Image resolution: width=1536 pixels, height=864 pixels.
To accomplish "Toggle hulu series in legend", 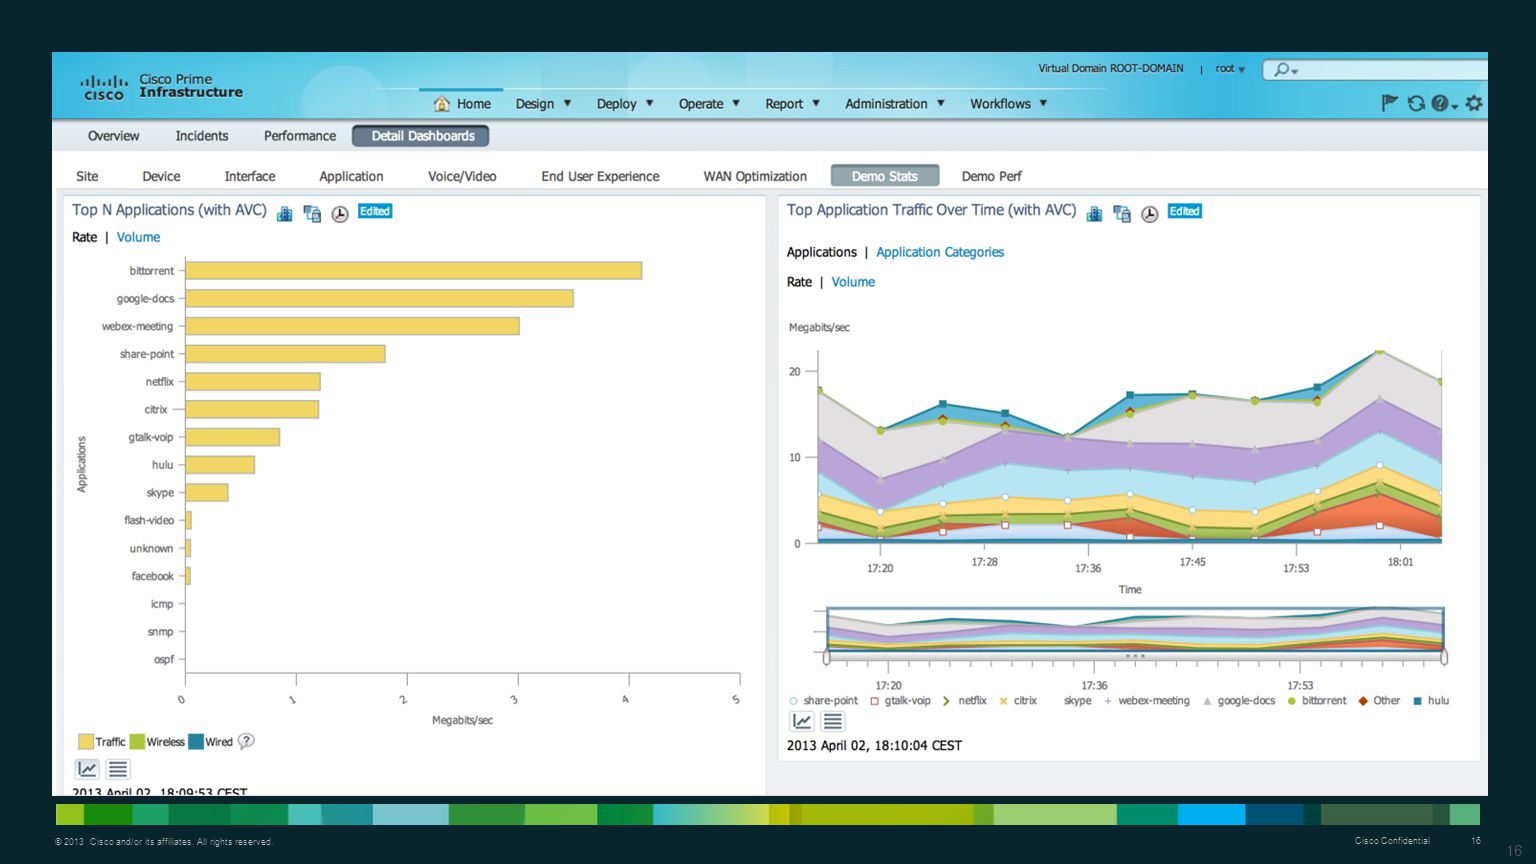I will [x=1431, y=701].
